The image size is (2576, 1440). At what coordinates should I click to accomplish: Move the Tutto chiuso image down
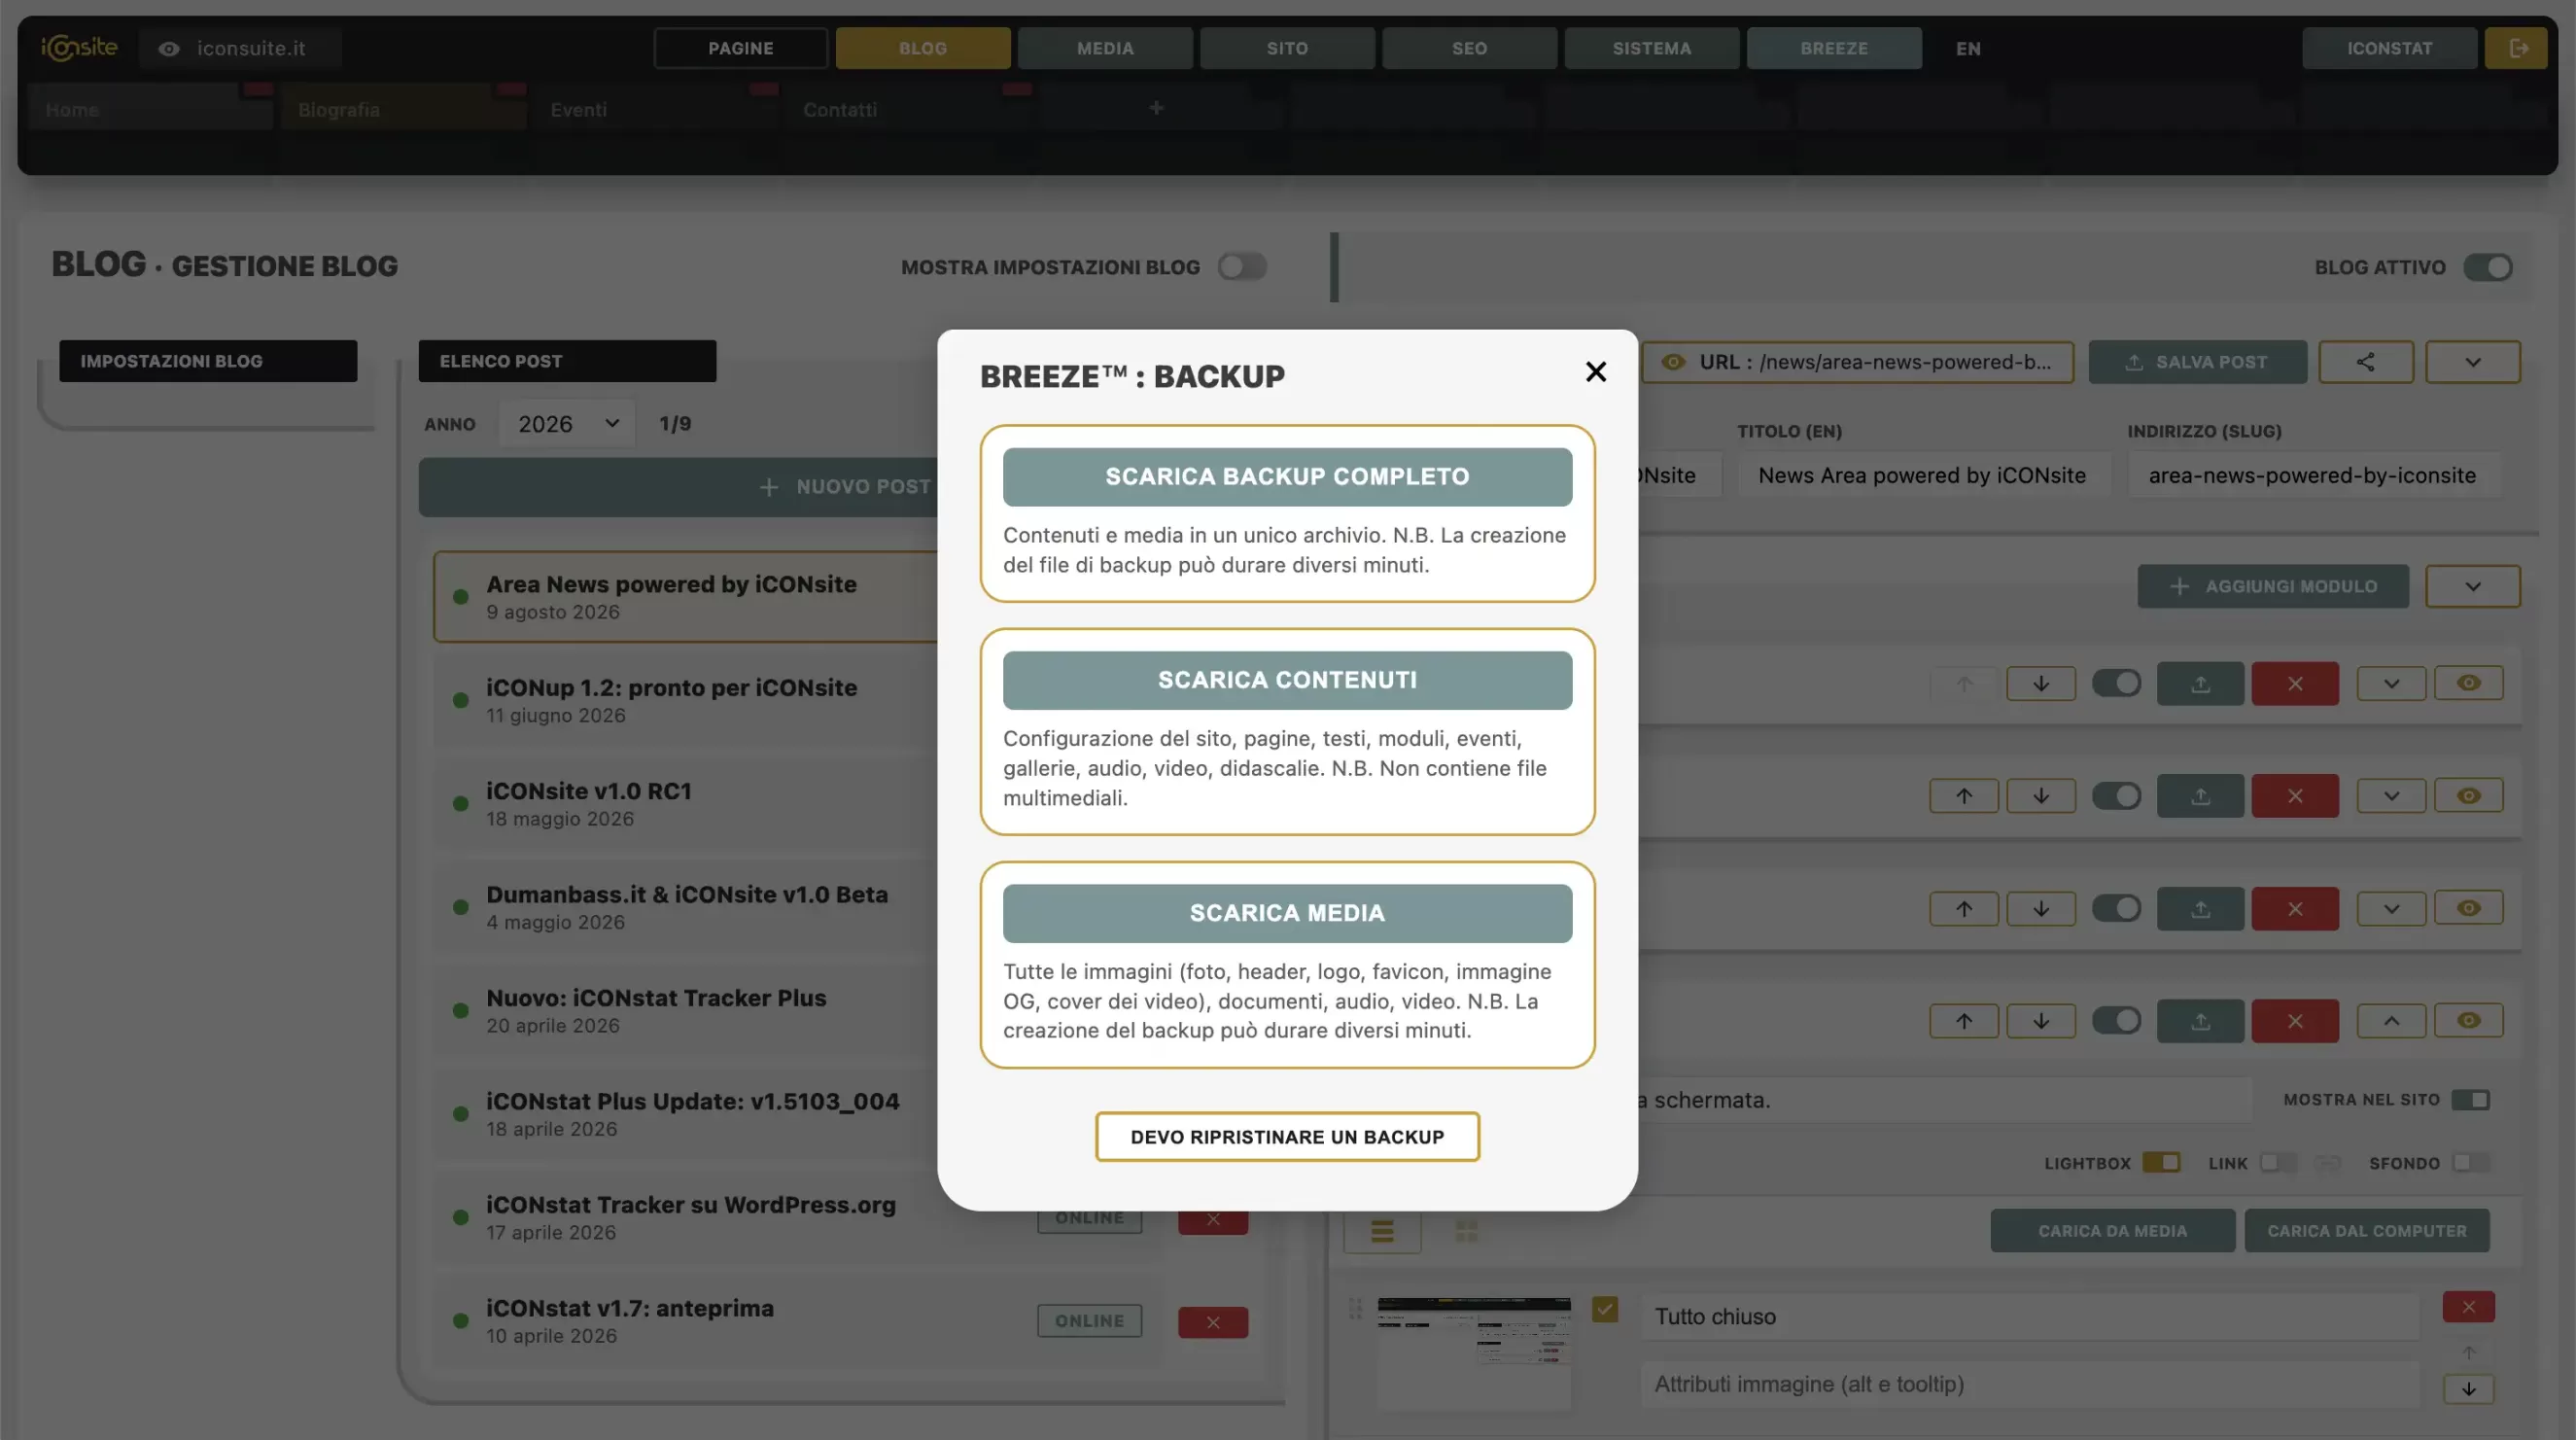click(2468, 1389)
